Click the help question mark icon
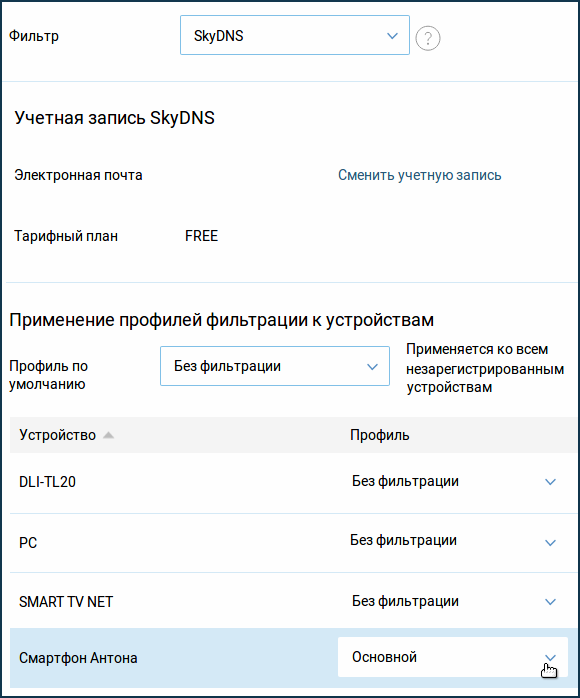This screenshot has width=580, height=698. [428, 38]
